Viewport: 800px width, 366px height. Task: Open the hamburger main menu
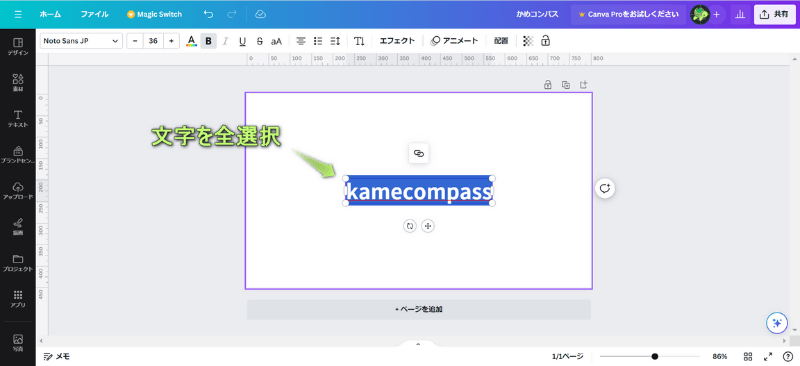tap(18, 14)
